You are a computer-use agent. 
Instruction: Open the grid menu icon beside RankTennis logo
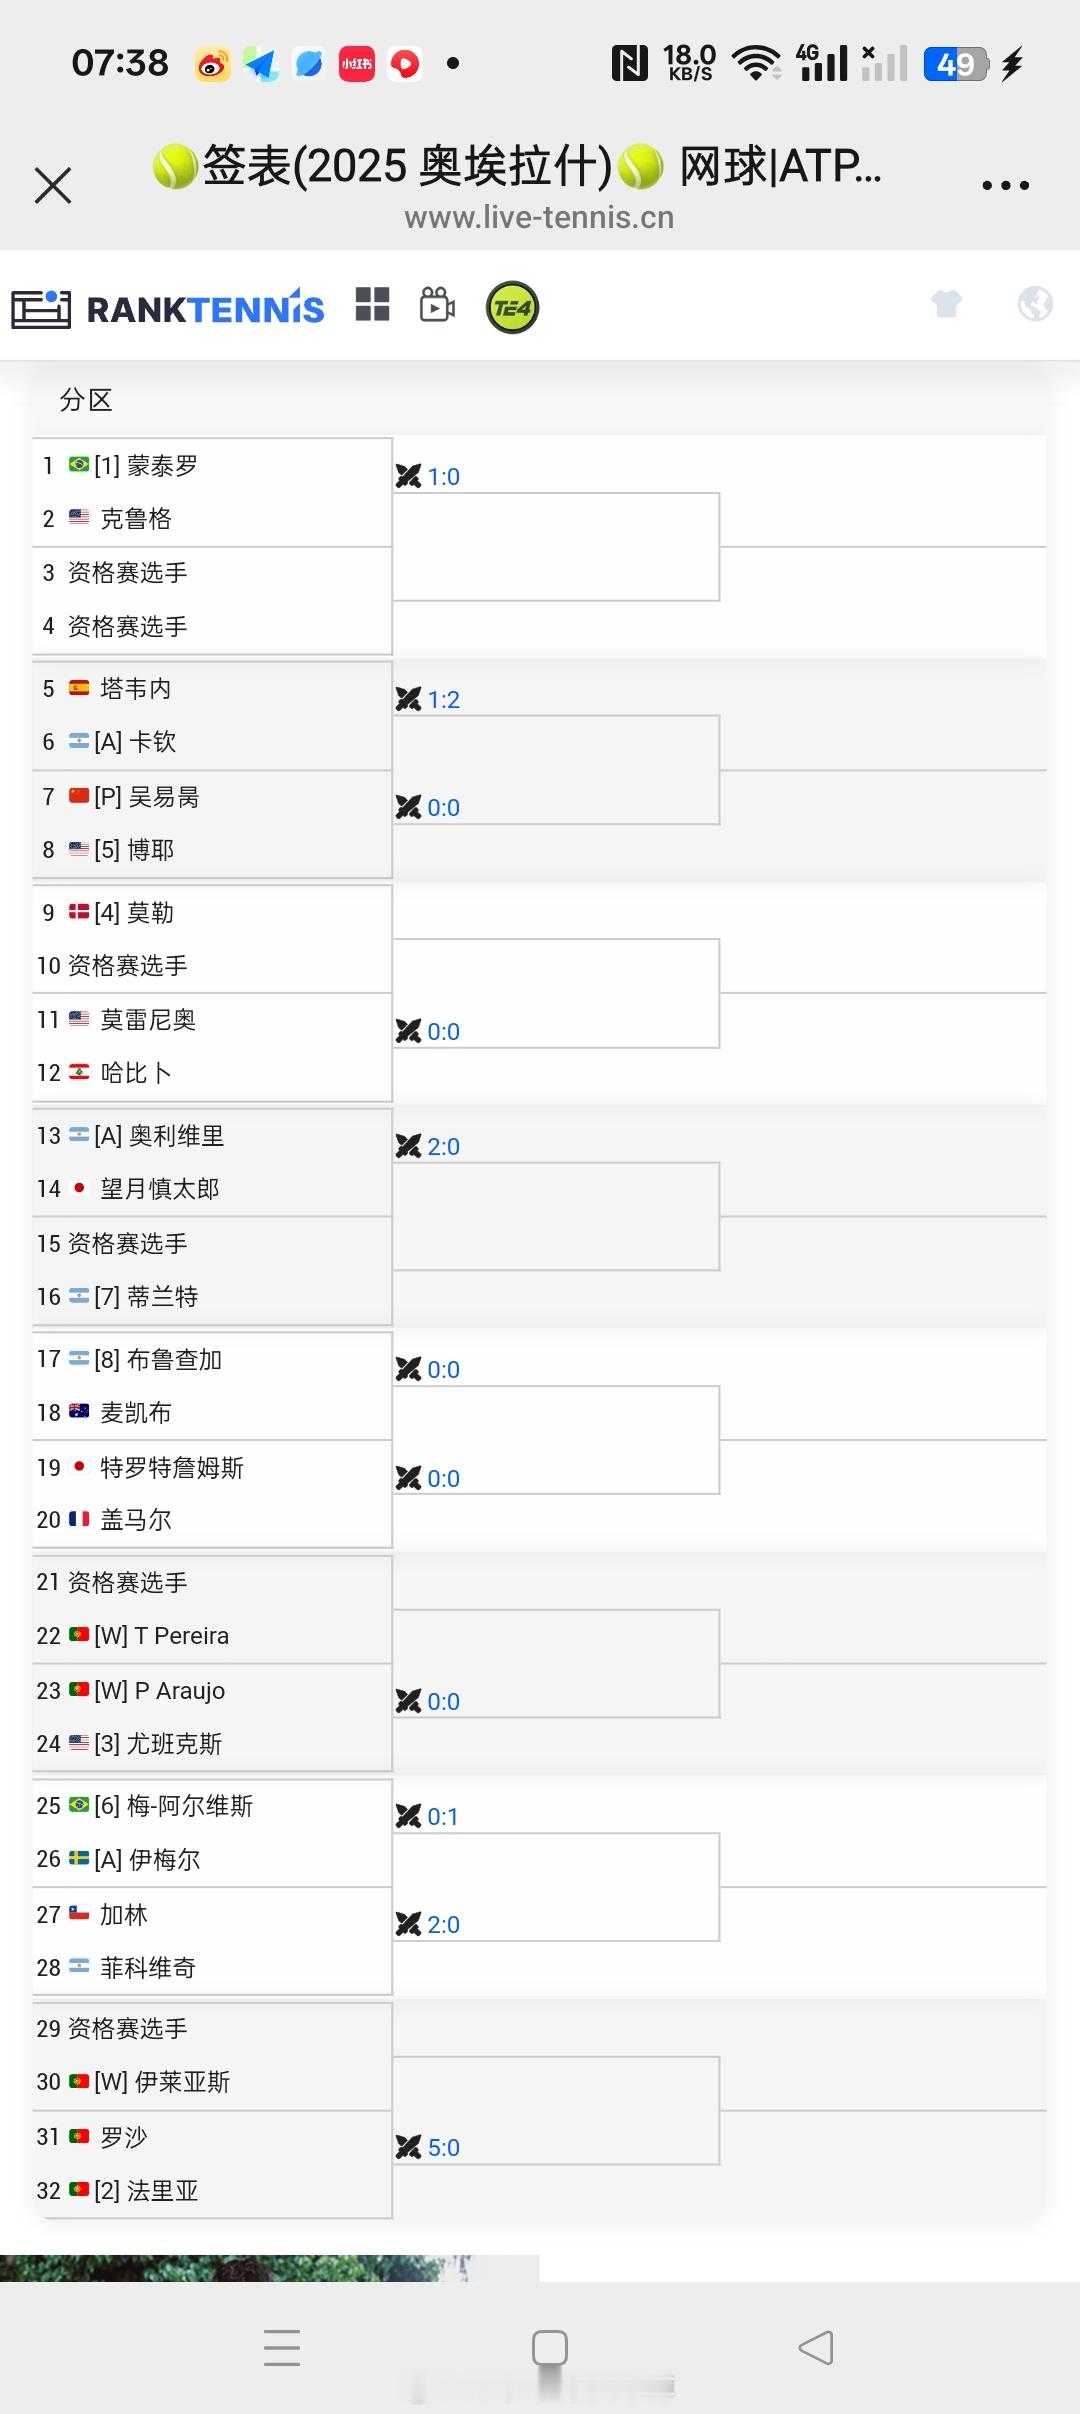click(373, 304)
